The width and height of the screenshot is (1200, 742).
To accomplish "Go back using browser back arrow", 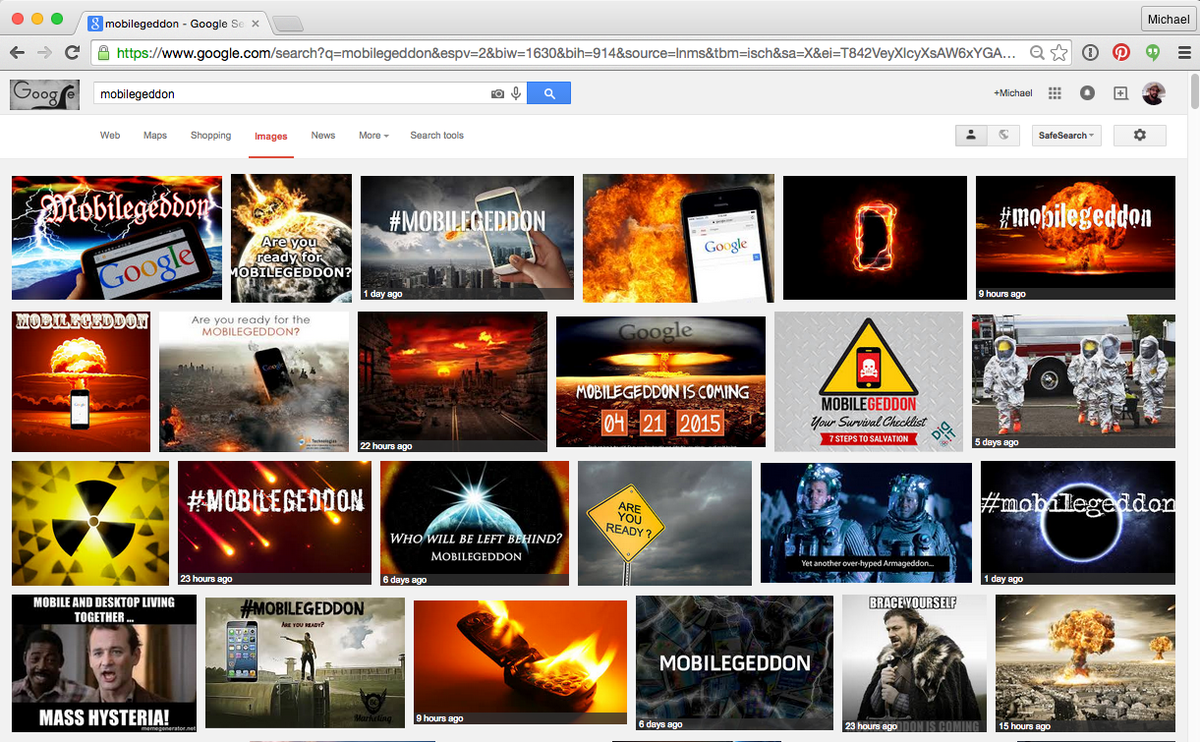I will 17,53.
